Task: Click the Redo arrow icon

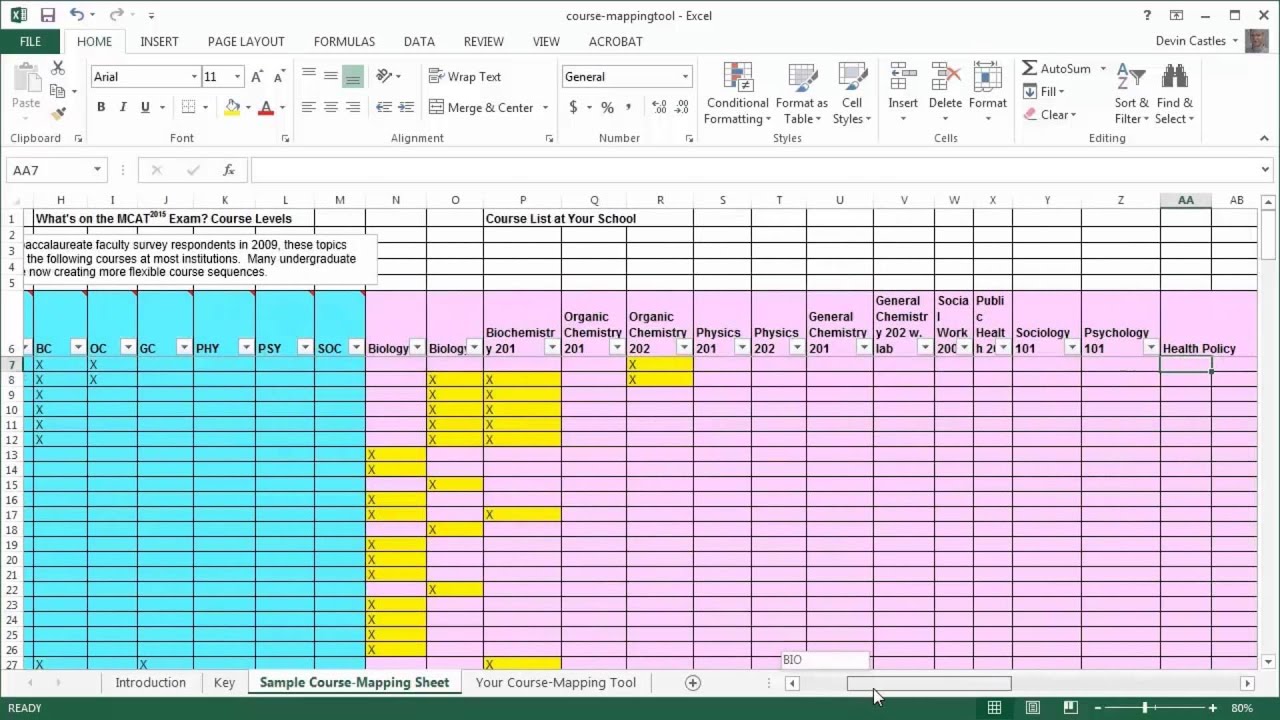Action: point(116,15)
